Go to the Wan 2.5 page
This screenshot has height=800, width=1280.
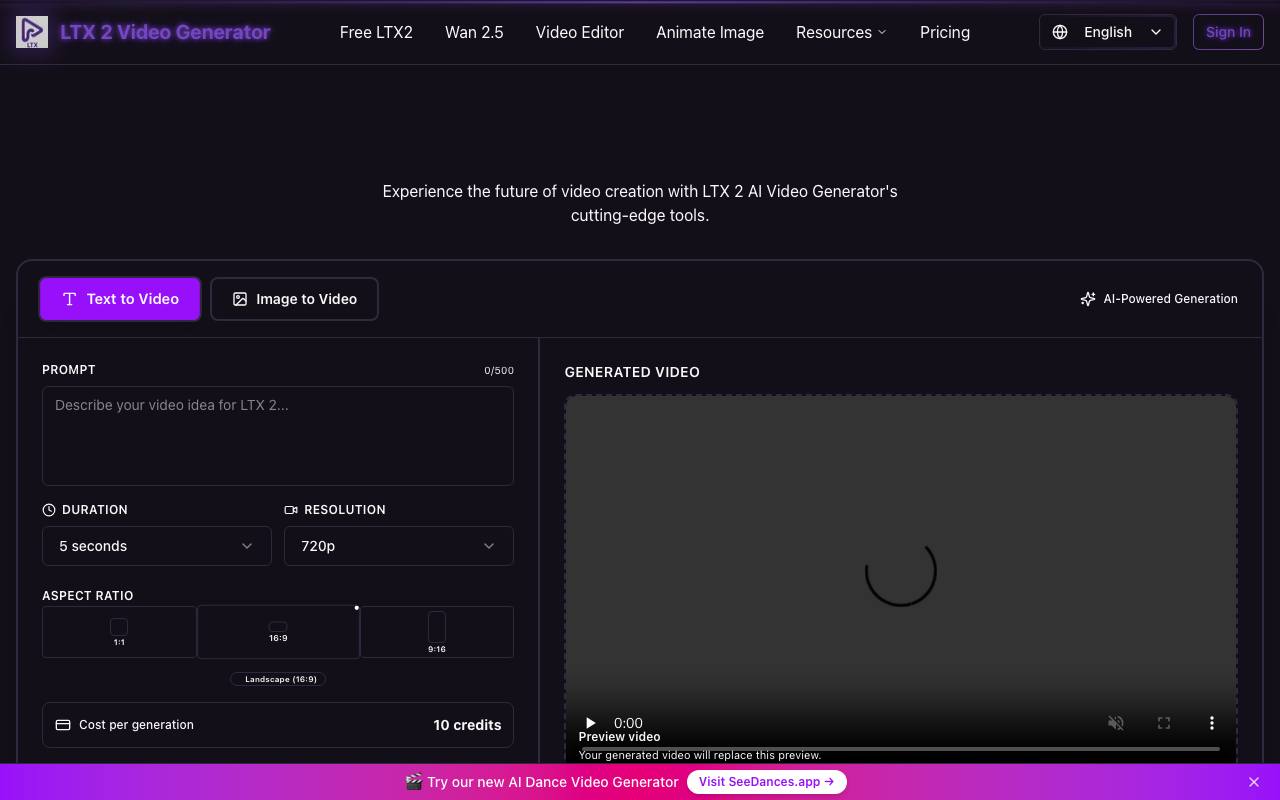tap(474, 32)
